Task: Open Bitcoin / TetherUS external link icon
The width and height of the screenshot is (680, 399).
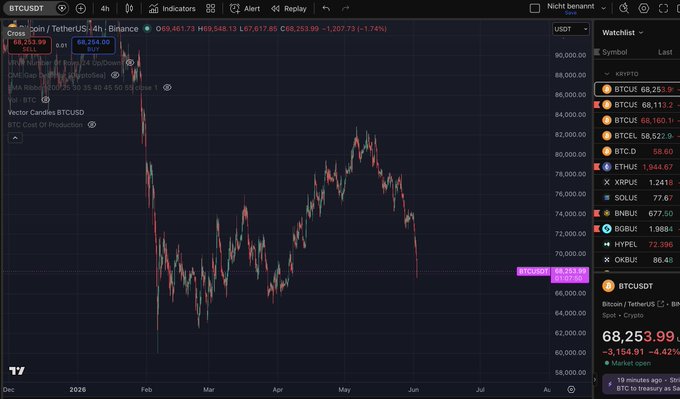Action: (x=660, y=304)
